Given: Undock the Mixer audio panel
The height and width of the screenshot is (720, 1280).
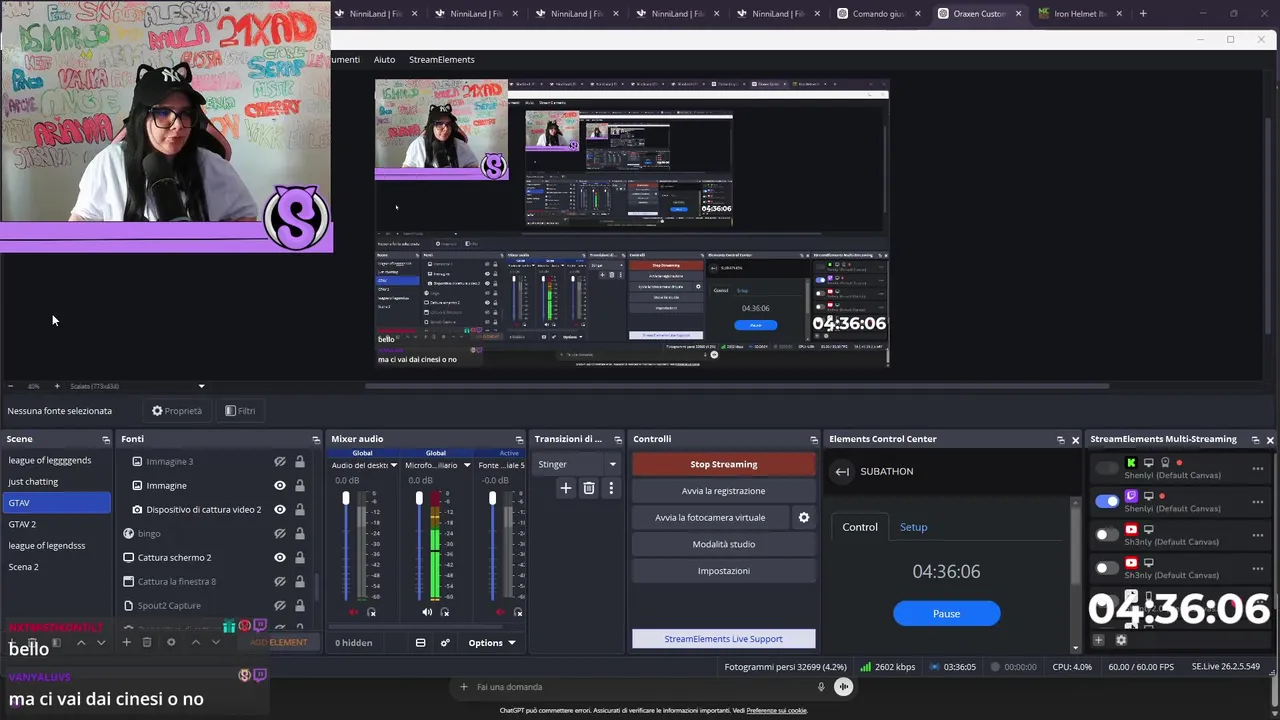Looking at the screenshot, I should [519, 439].
